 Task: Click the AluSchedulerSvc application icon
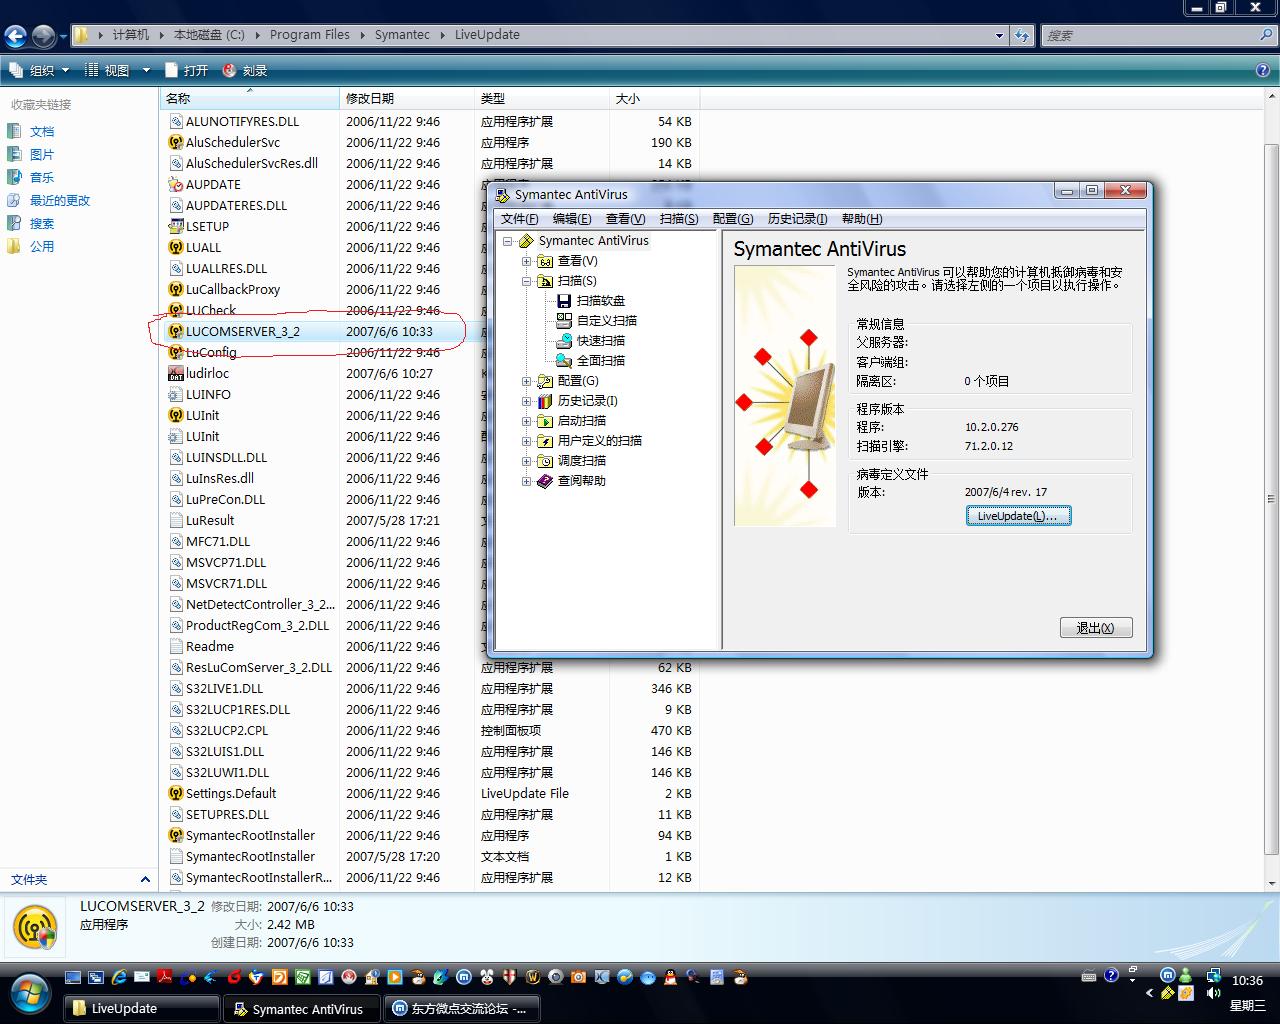point(176,142)
